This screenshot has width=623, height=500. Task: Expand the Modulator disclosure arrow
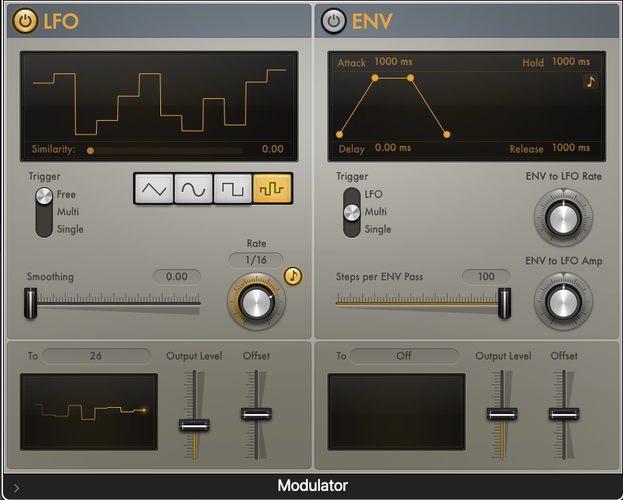(16, 487)
